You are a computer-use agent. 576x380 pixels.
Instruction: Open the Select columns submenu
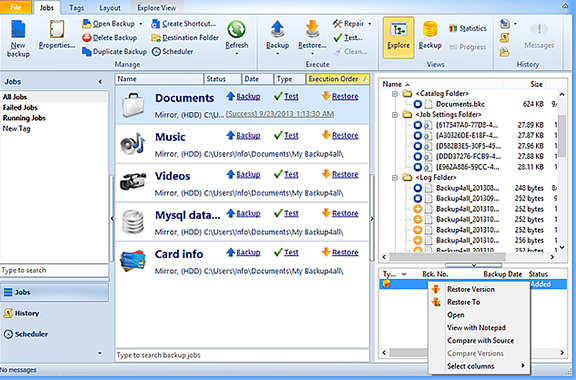coord(479,366)
